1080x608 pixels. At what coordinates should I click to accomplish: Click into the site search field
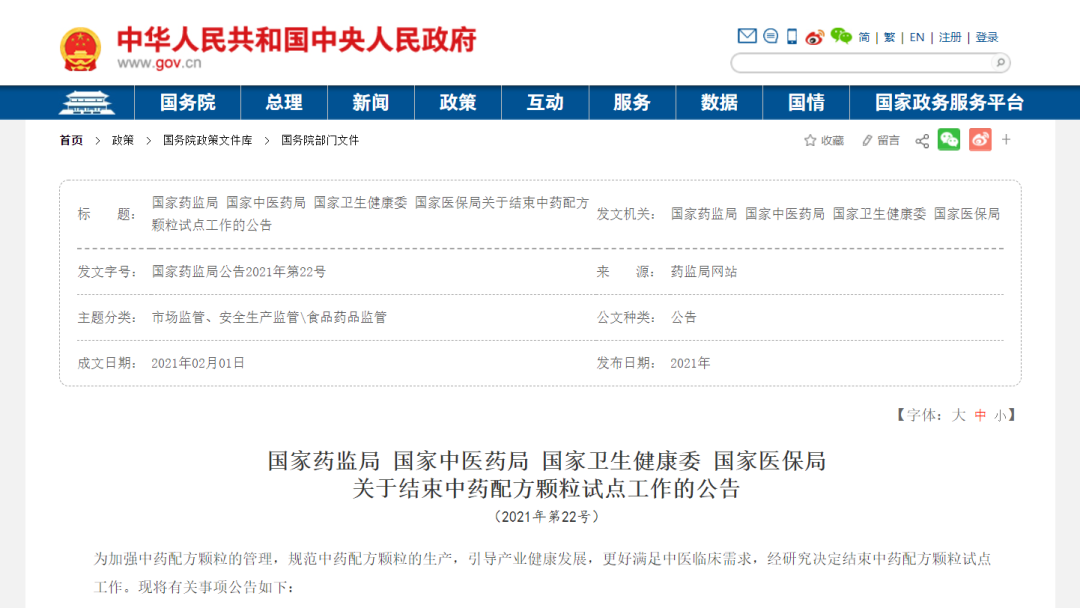[860, 63]
